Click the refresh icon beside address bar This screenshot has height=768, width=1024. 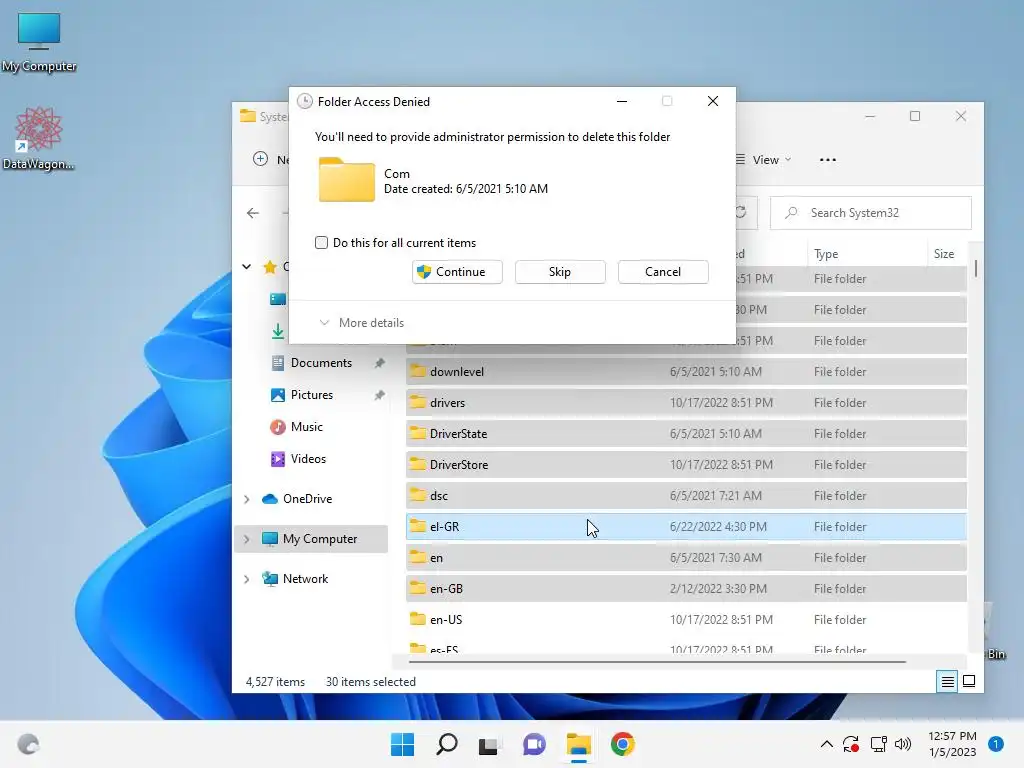tap(741, 213)
